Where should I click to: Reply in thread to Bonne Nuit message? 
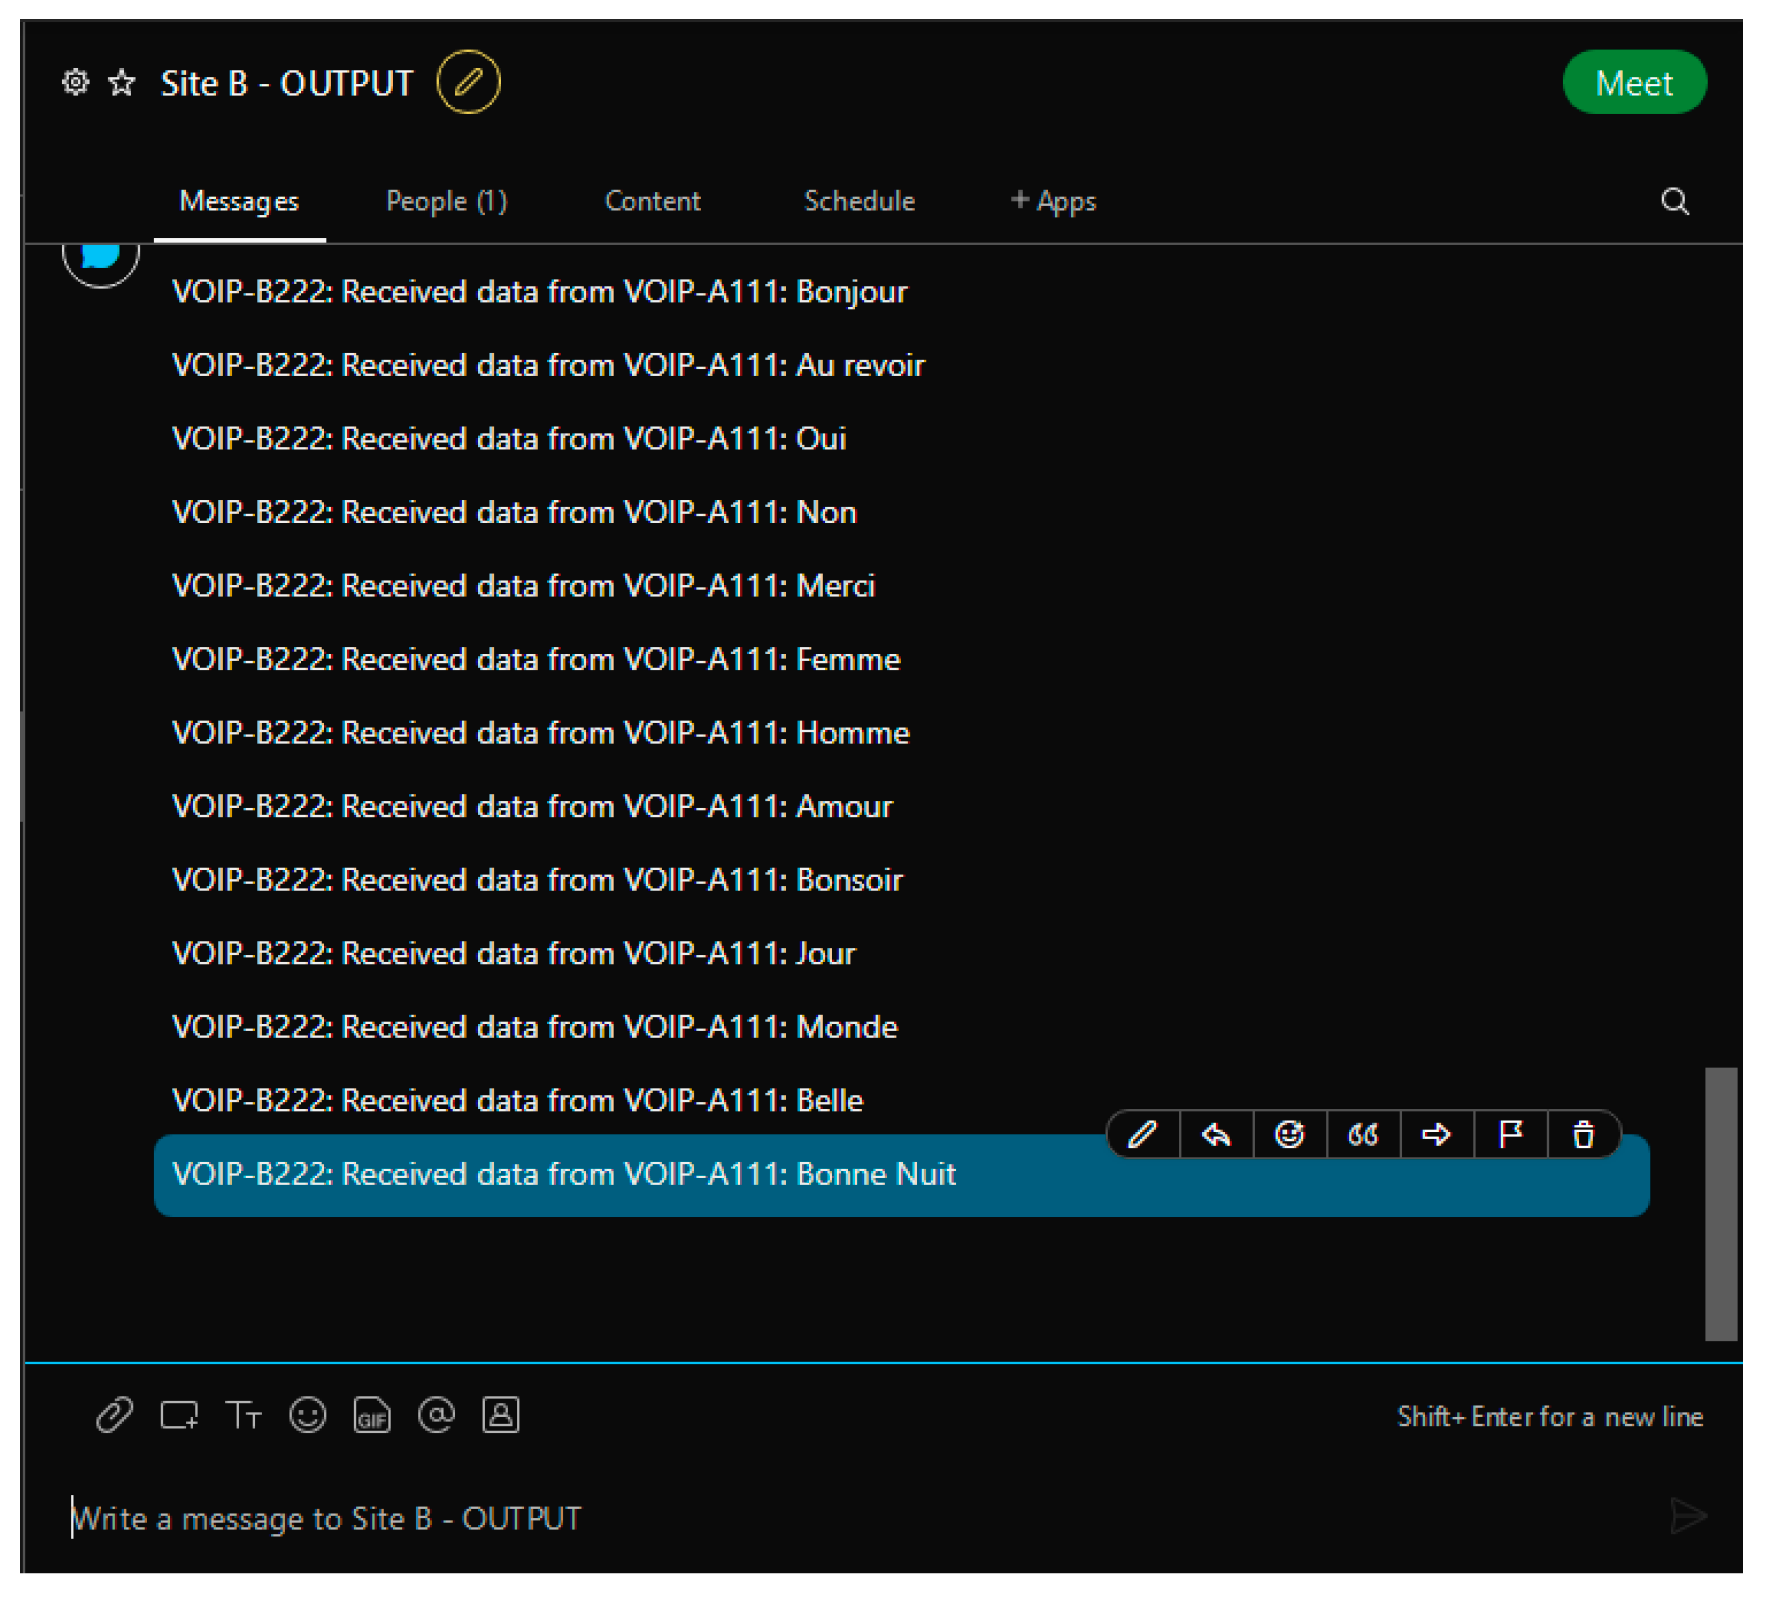pos(1216,1135)
